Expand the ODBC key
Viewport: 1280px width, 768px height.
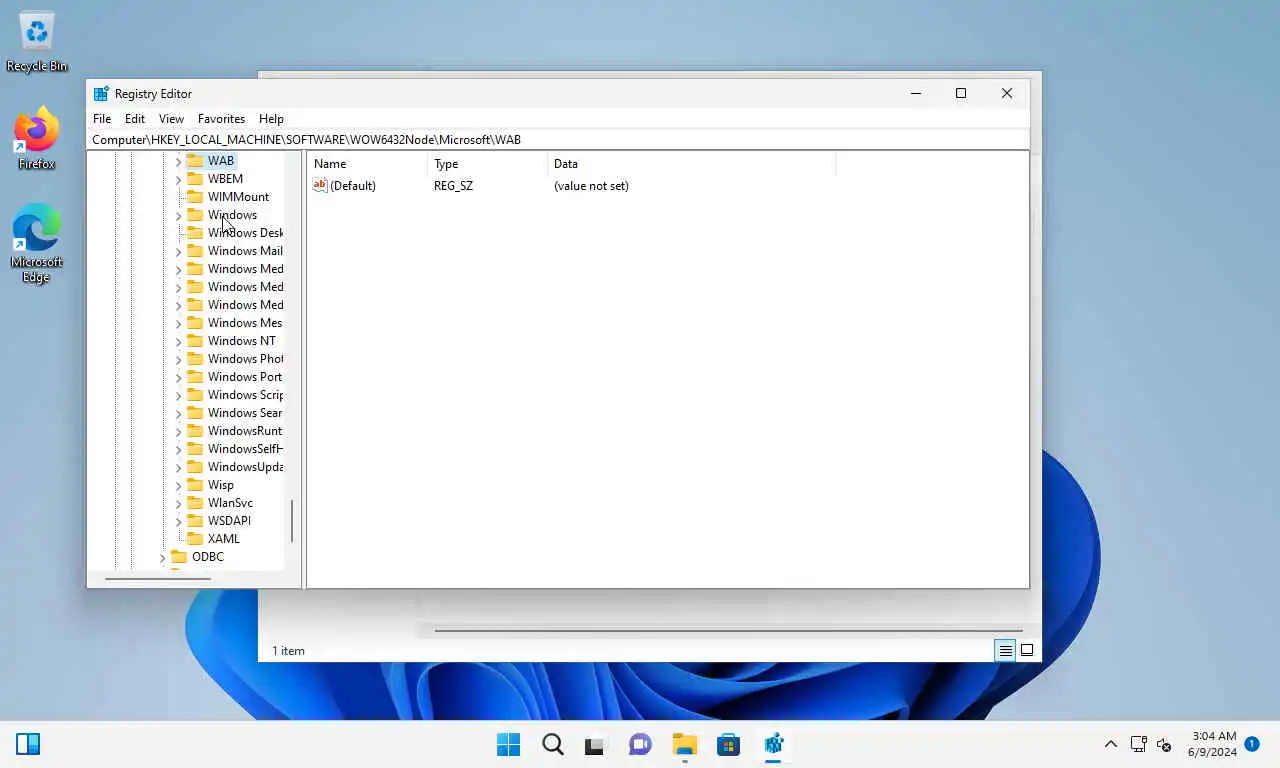pos(163,557)
